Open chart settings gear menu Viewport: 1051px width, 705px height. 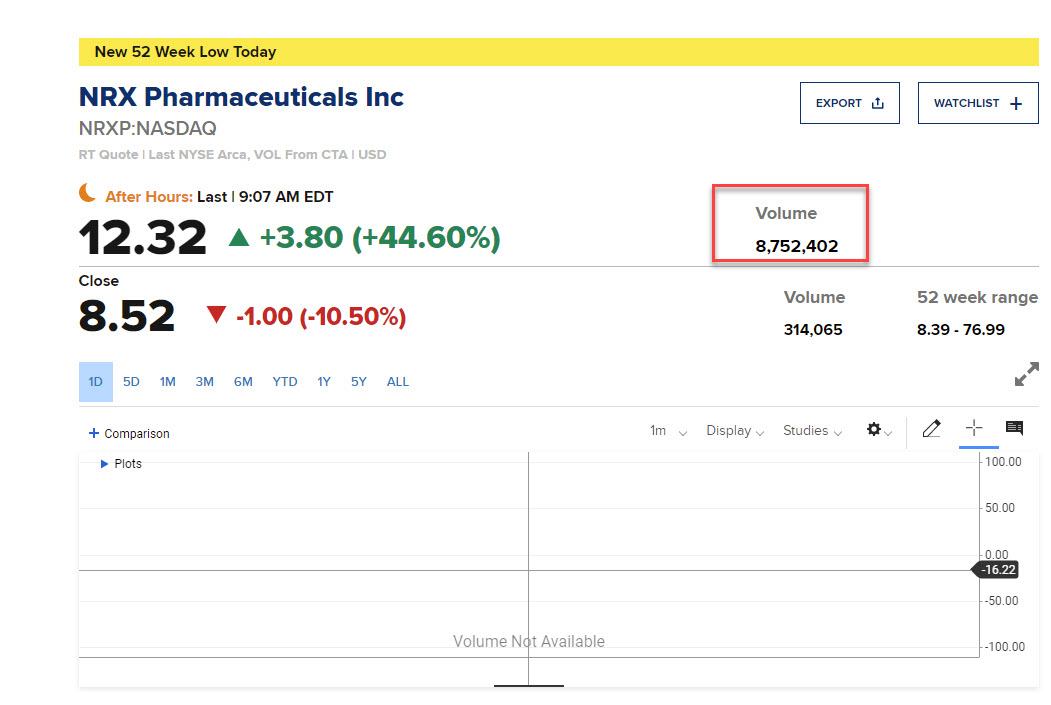(875, 430)
